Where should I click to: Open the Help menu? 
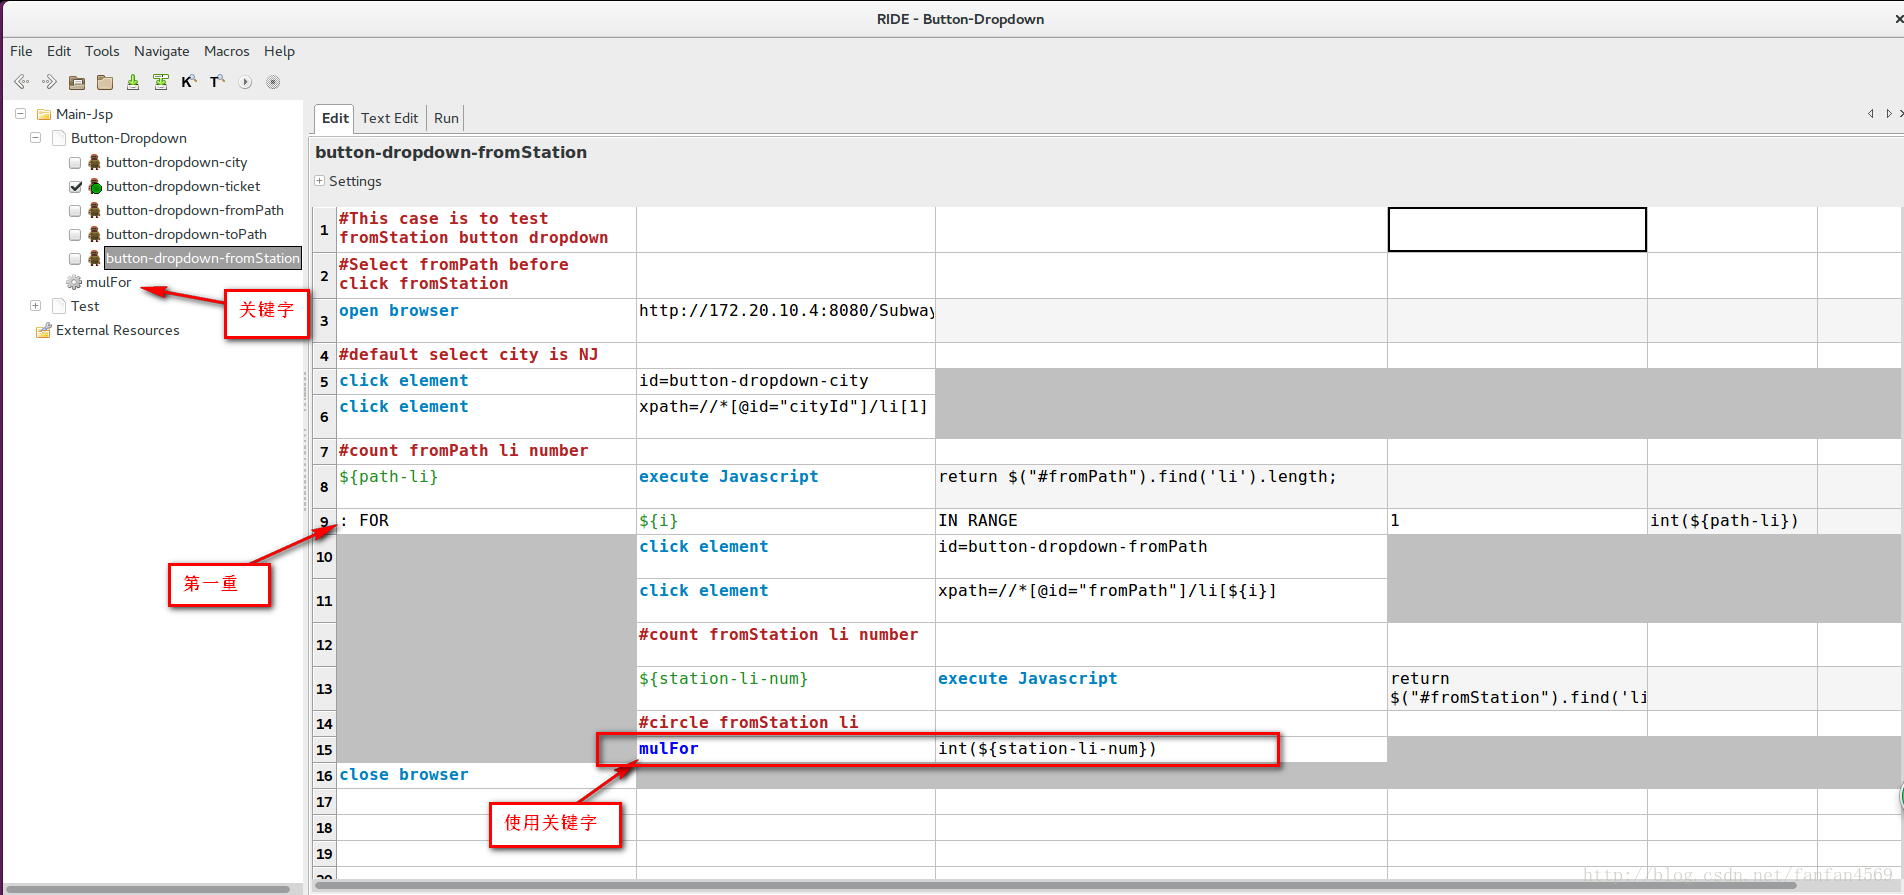(x=279, y=51)
